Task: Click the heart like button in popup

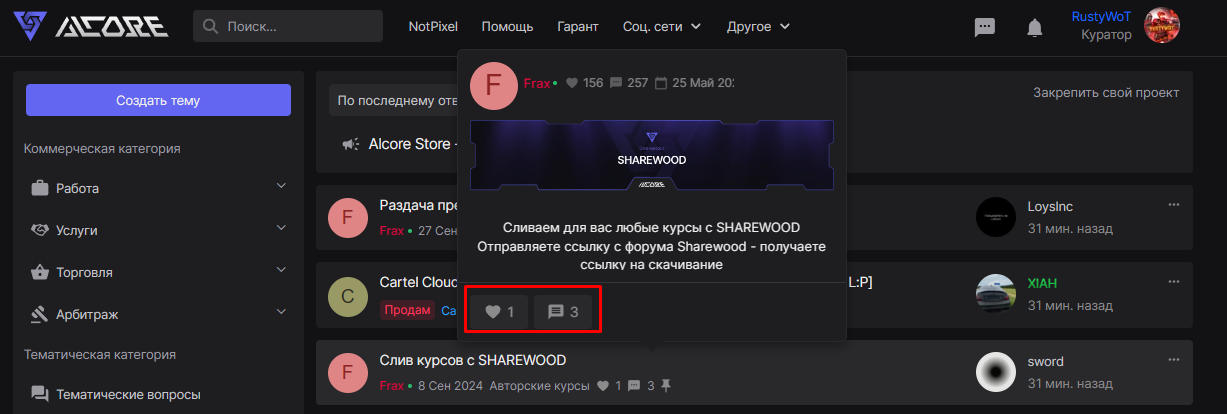Action: [x=499, y=312]
